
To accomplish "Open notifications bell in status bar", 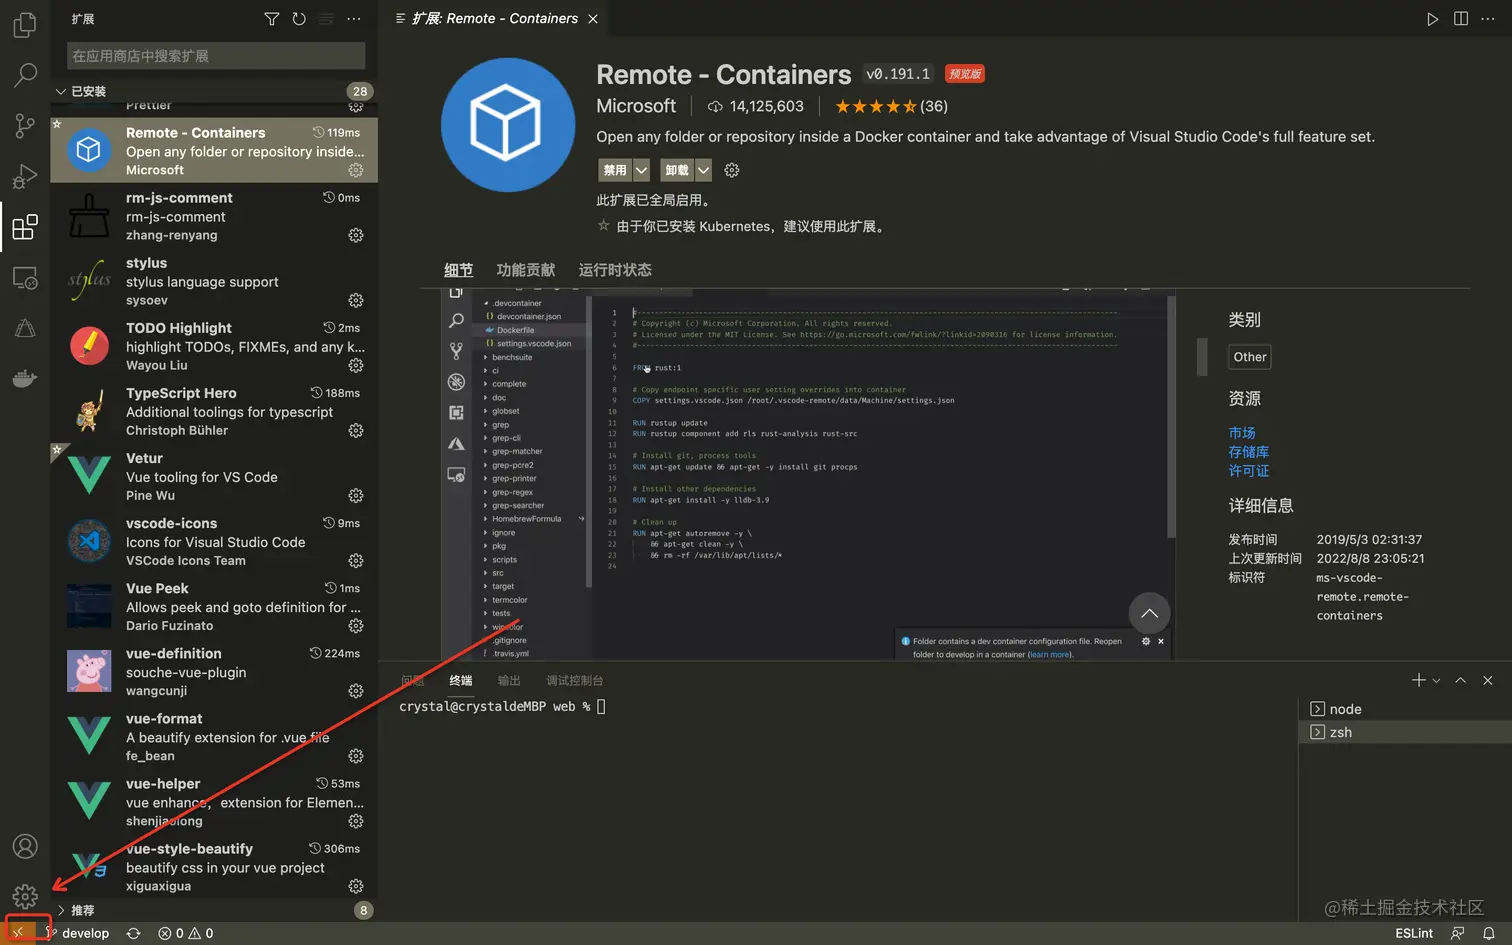I will 1488,933.
